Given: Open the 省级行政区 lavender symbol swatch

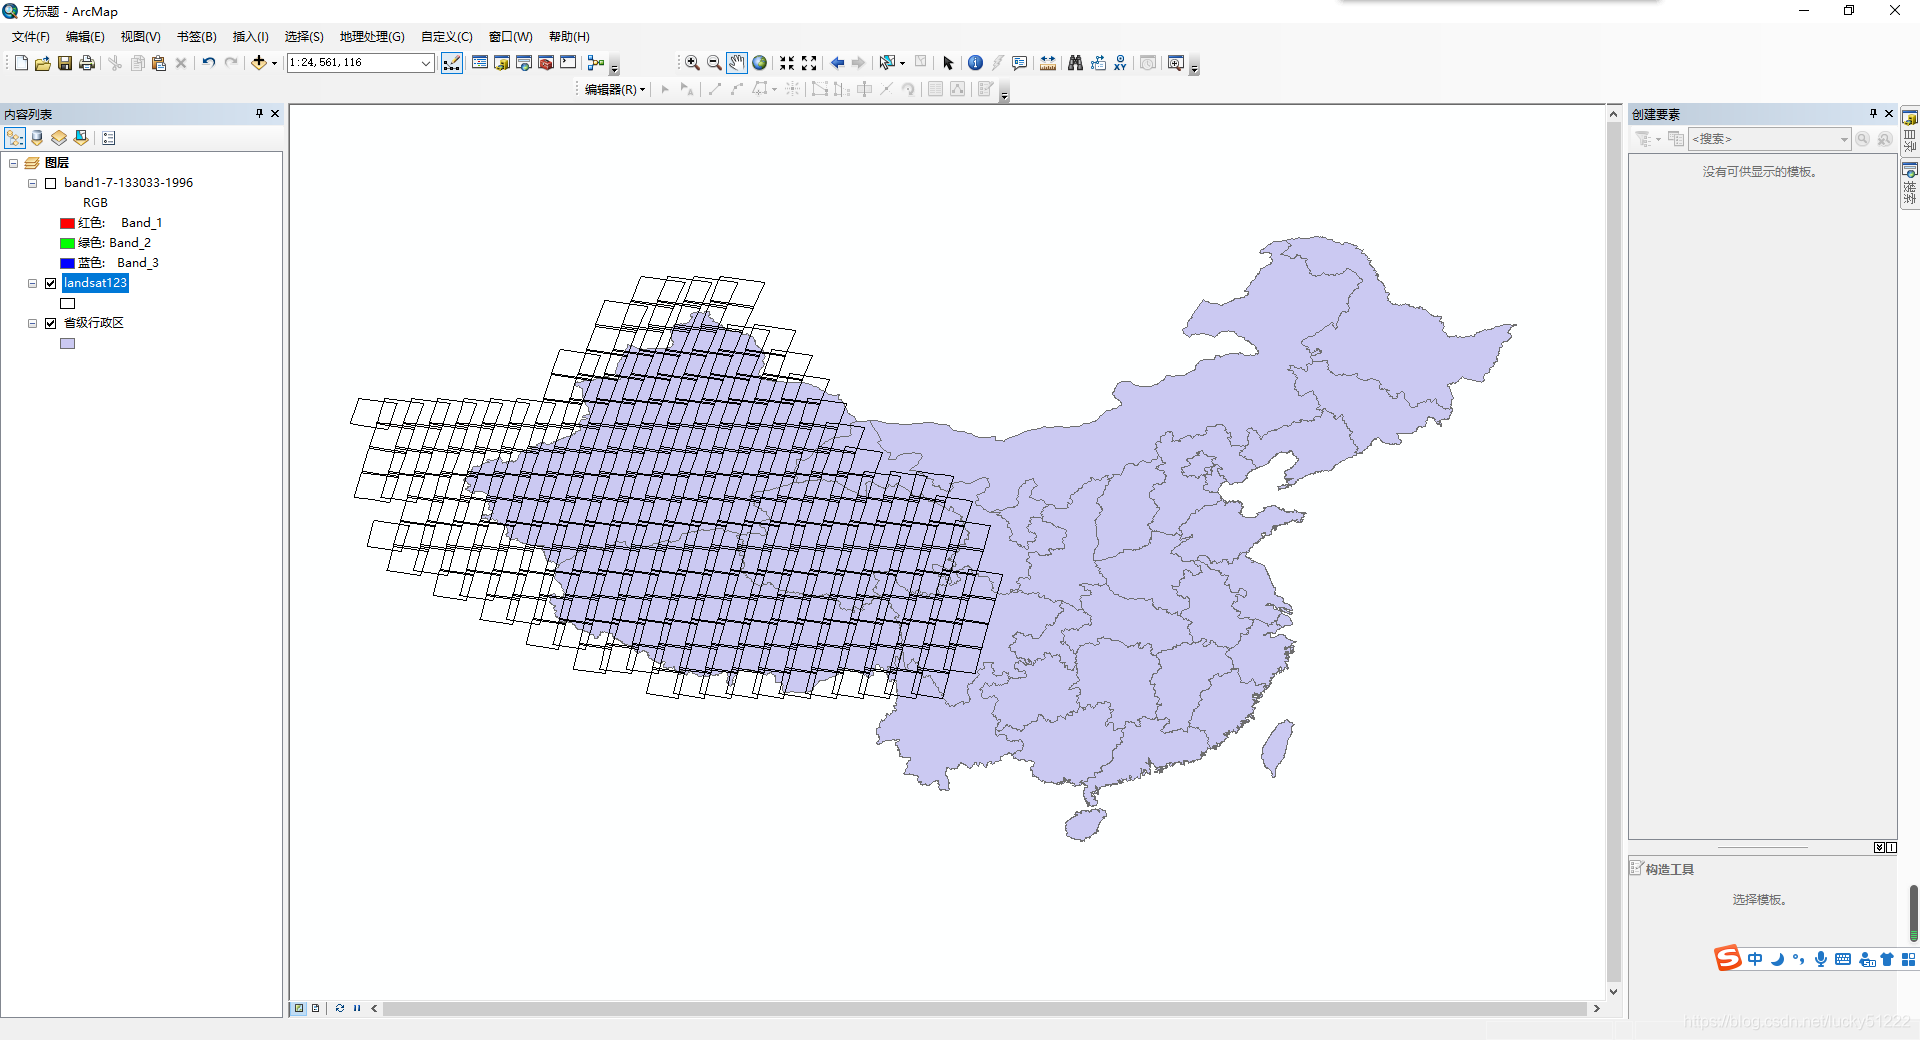Looking at the screenshot, I should (67, 343).
